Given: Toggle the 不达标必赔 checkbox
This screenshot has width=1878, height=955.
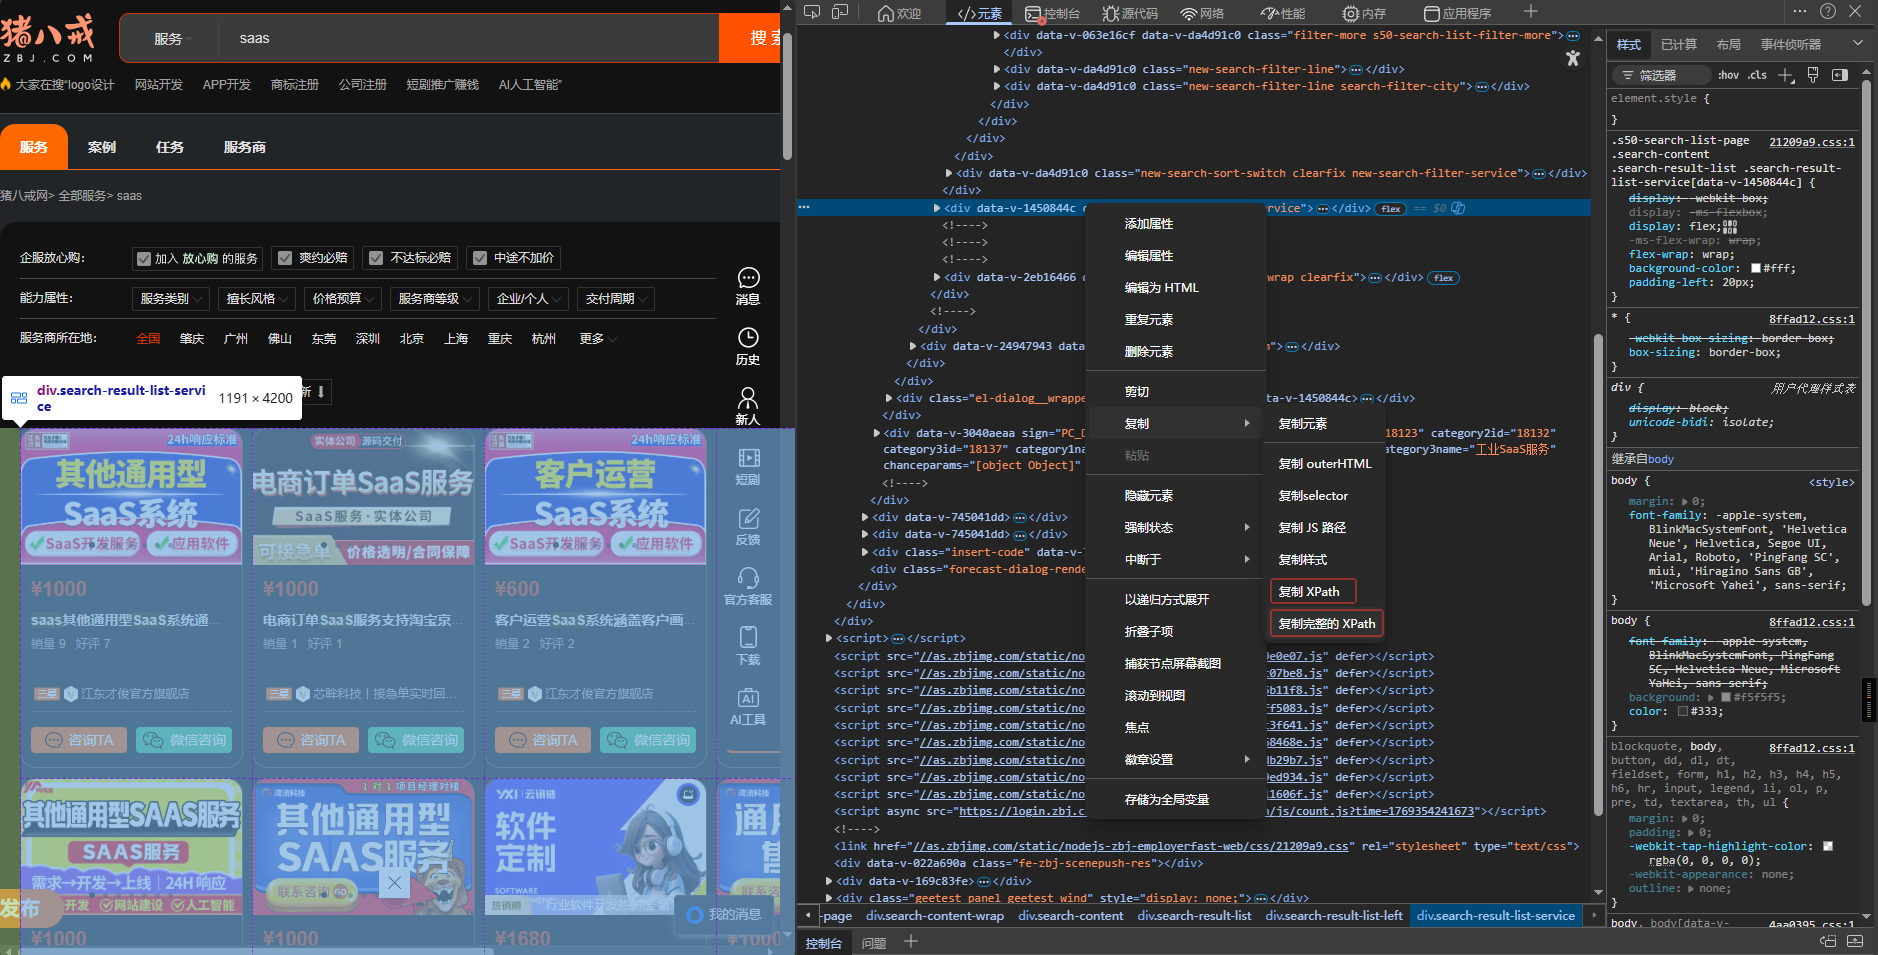Looking at the screenshot, I should 376,258.
